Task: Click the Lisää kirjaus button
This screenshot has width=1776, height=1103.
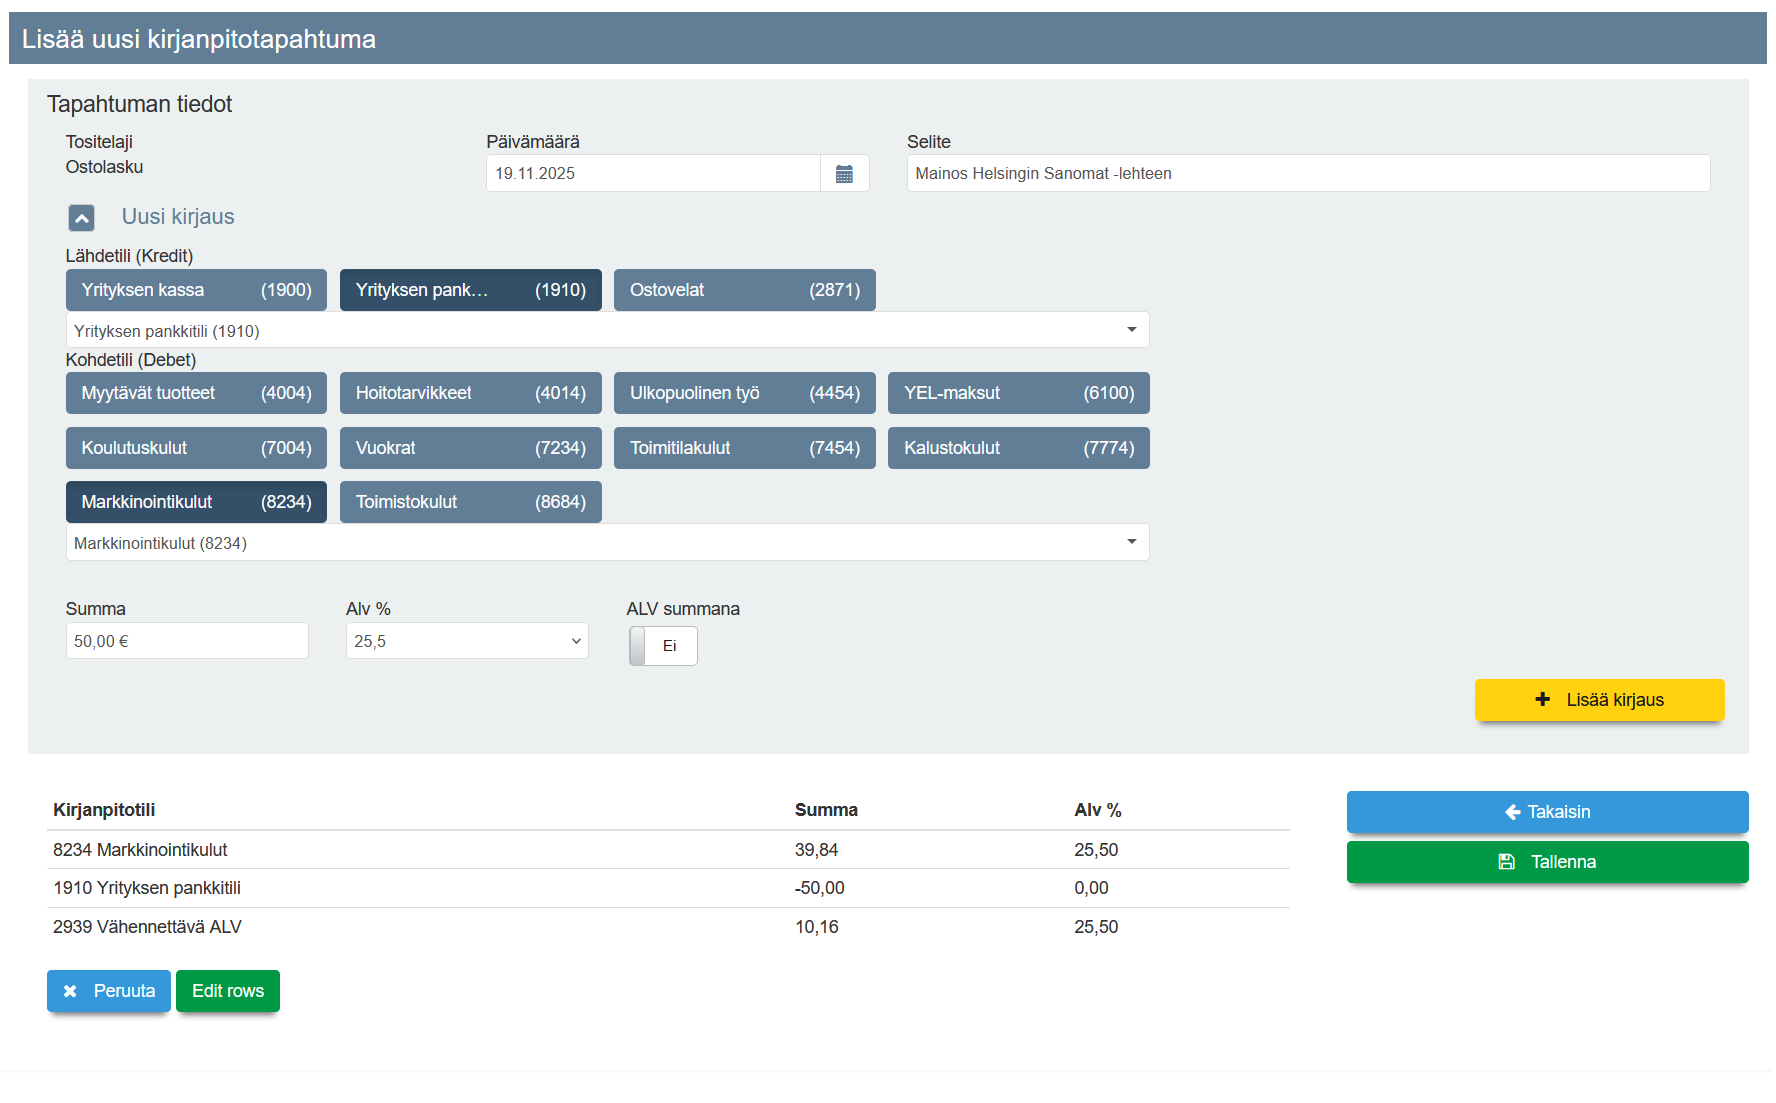Action: point(1598,700)
